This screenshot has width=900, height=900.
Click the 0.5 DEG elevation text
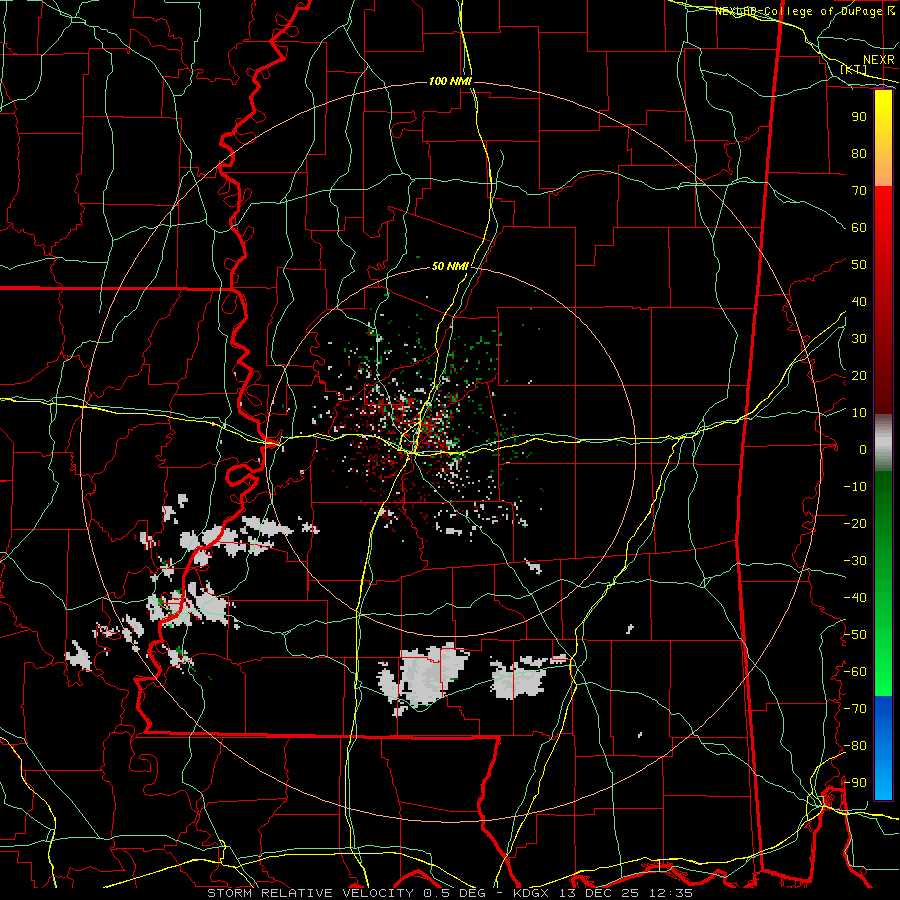pyautogui.click(x=460, y=893)
